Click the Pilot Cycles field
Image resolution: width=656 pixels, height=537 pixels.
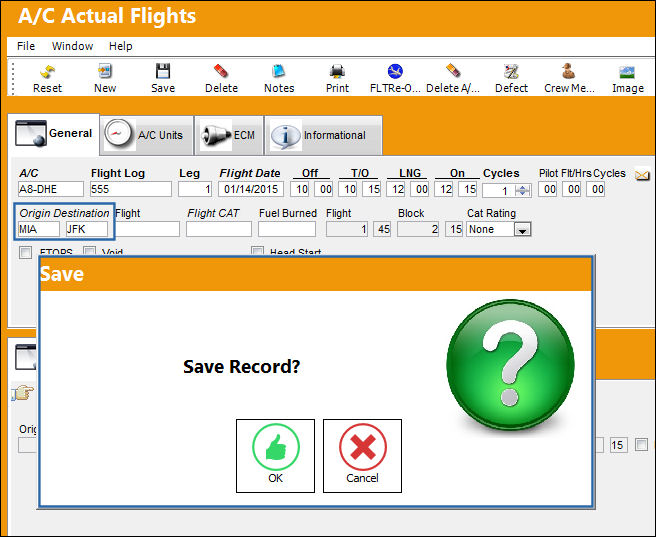point(596,189)
